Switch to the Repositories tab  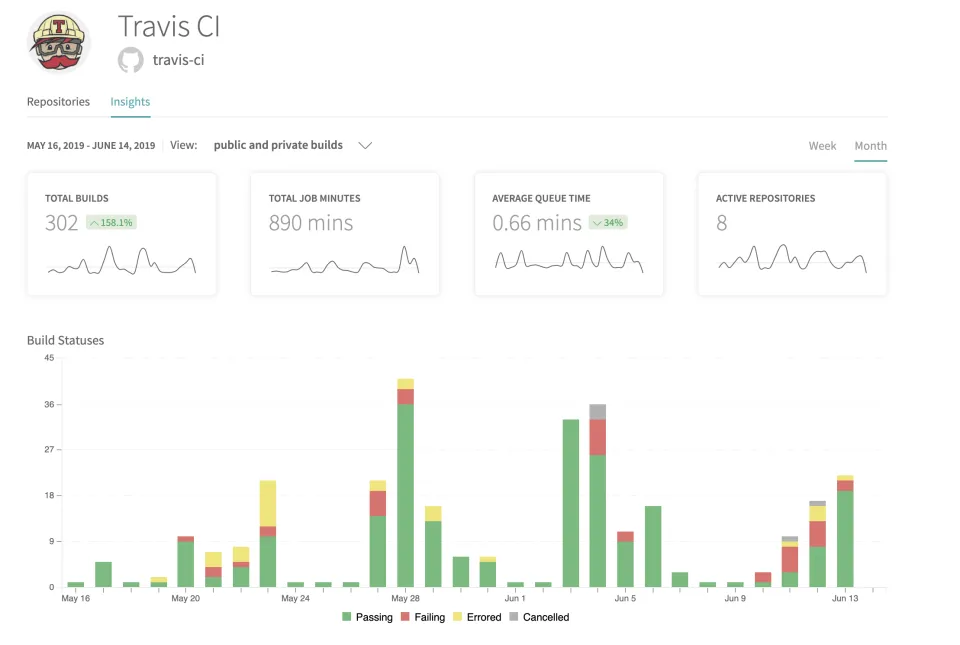(58, 102)
